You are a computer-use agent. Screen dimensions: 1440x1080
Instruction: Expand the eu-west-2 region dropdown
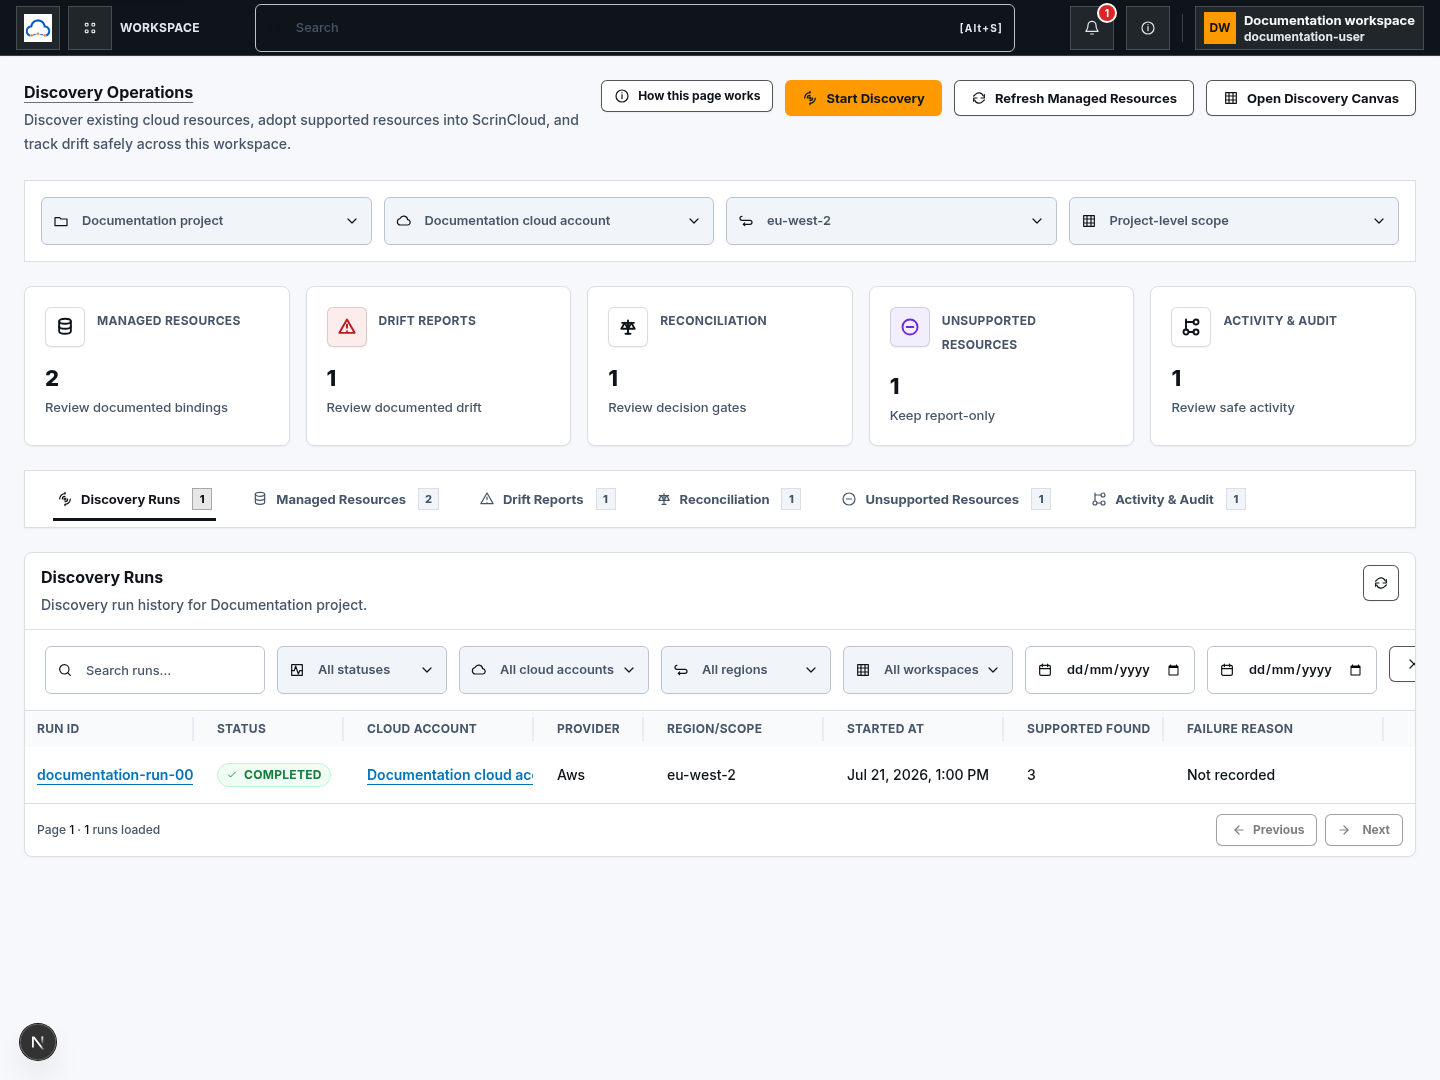point(891,221)
